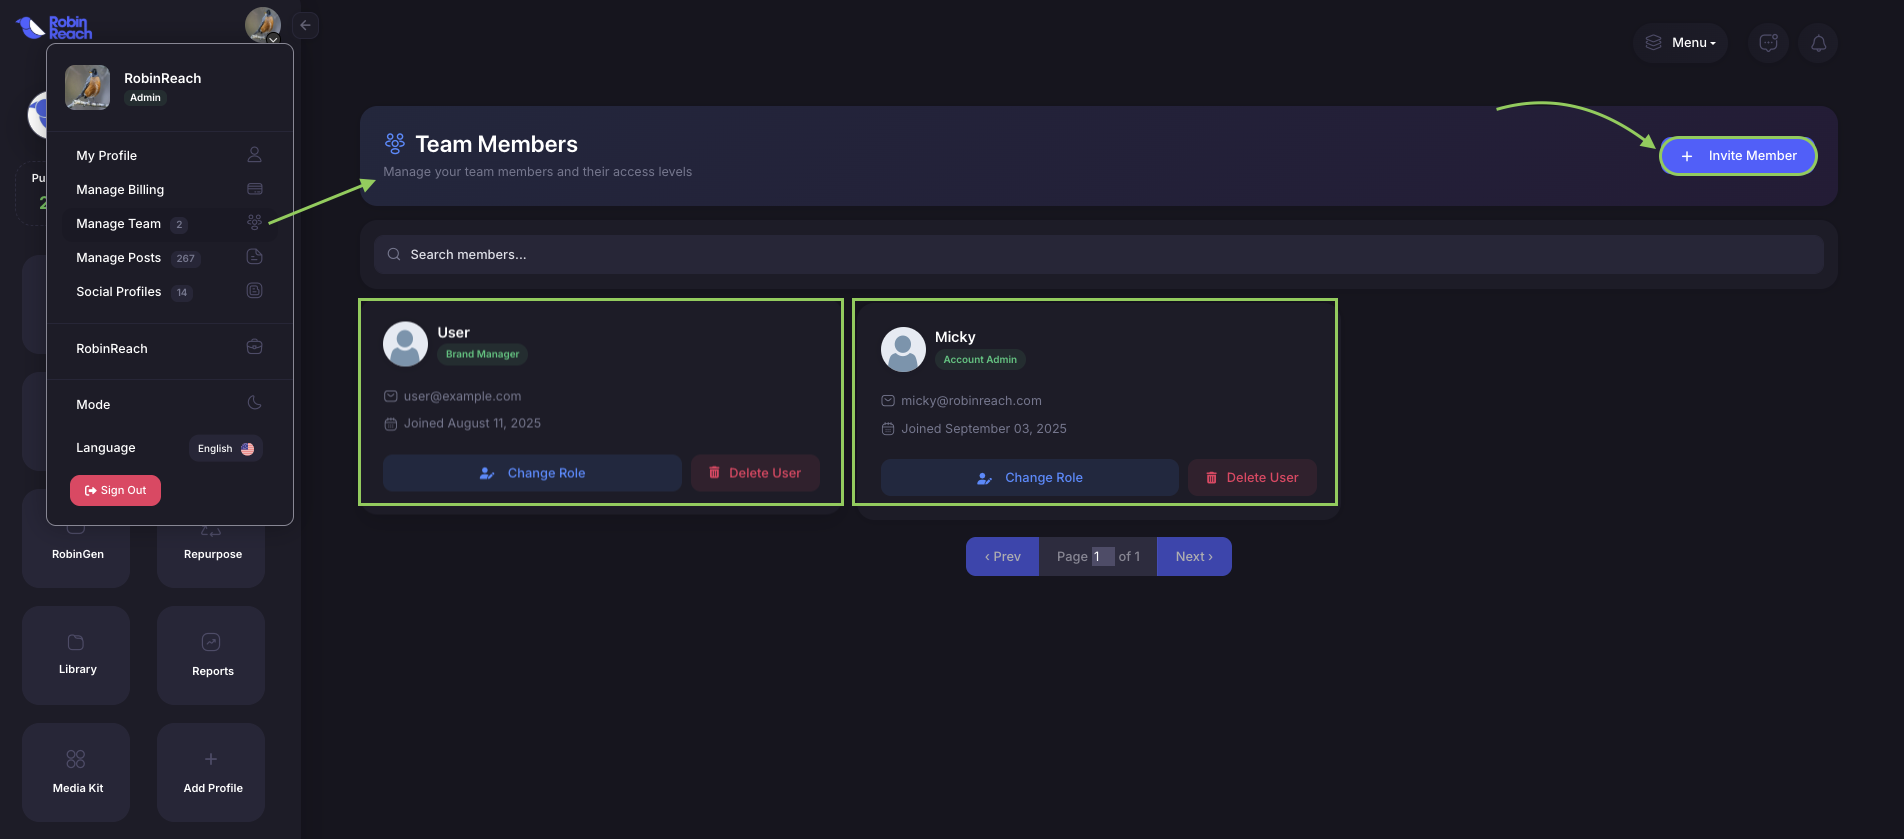
Task: Click My Profile person icon
Action: point(255,155)
